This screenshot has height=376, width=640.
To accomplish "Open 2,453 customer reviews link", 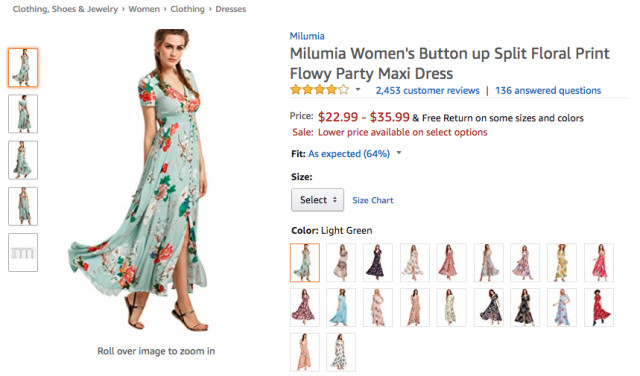I will pos(427,90).
